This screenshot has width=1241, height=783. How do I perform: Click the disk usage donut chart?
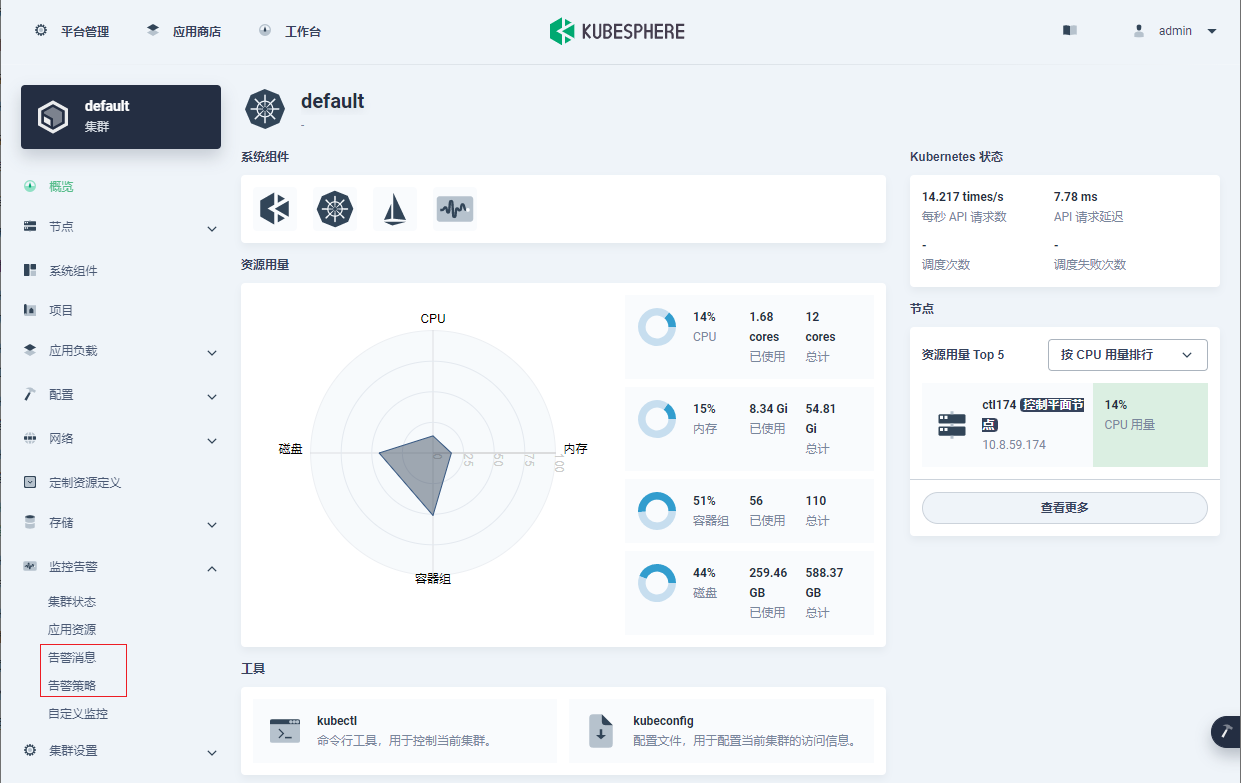point(657,582)
